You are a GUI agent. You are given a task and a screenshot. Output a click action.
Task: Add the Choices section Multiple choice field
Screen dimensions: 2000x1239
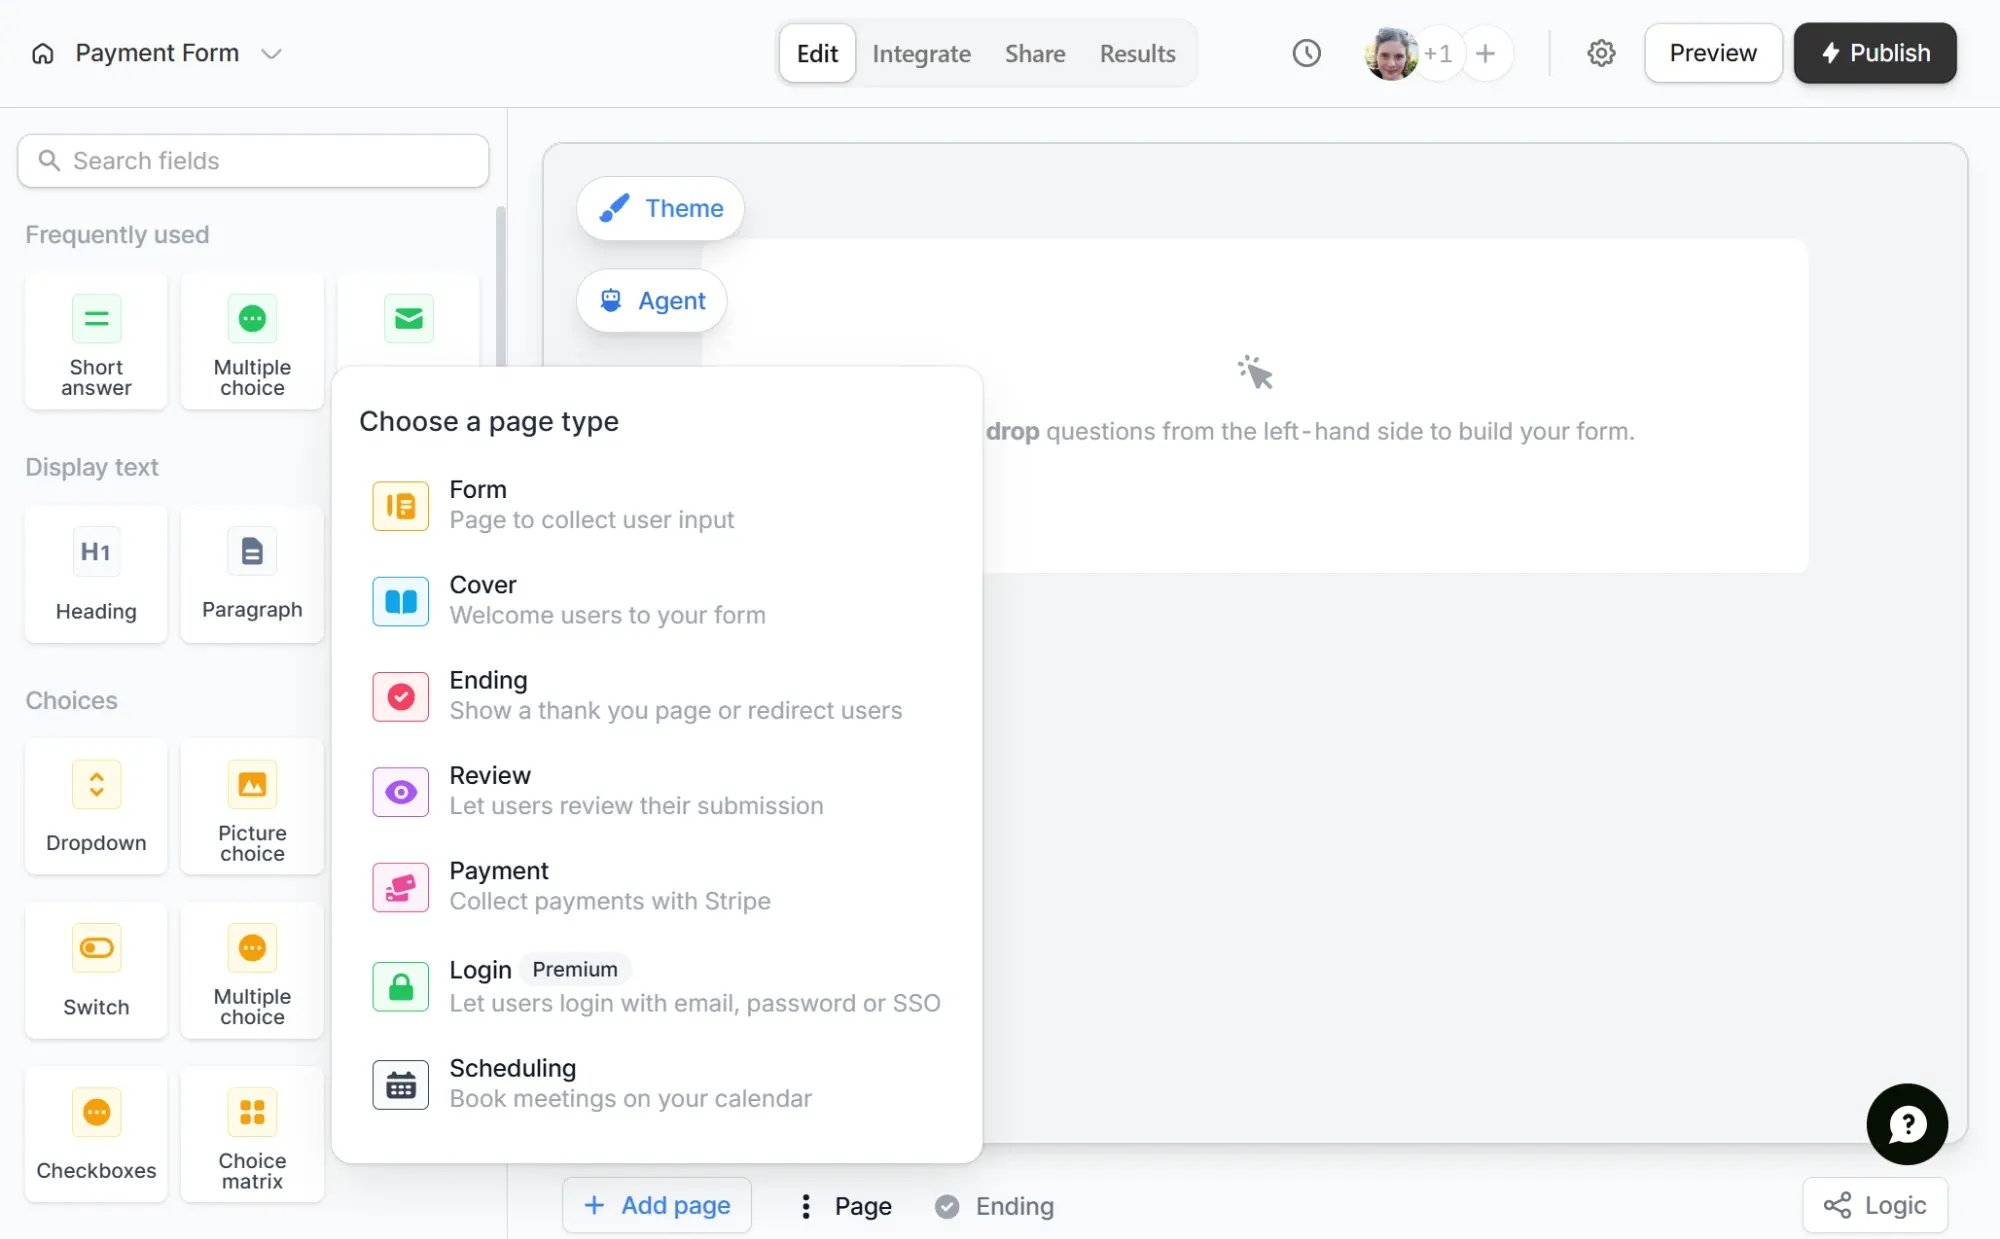tap(252, 971)
